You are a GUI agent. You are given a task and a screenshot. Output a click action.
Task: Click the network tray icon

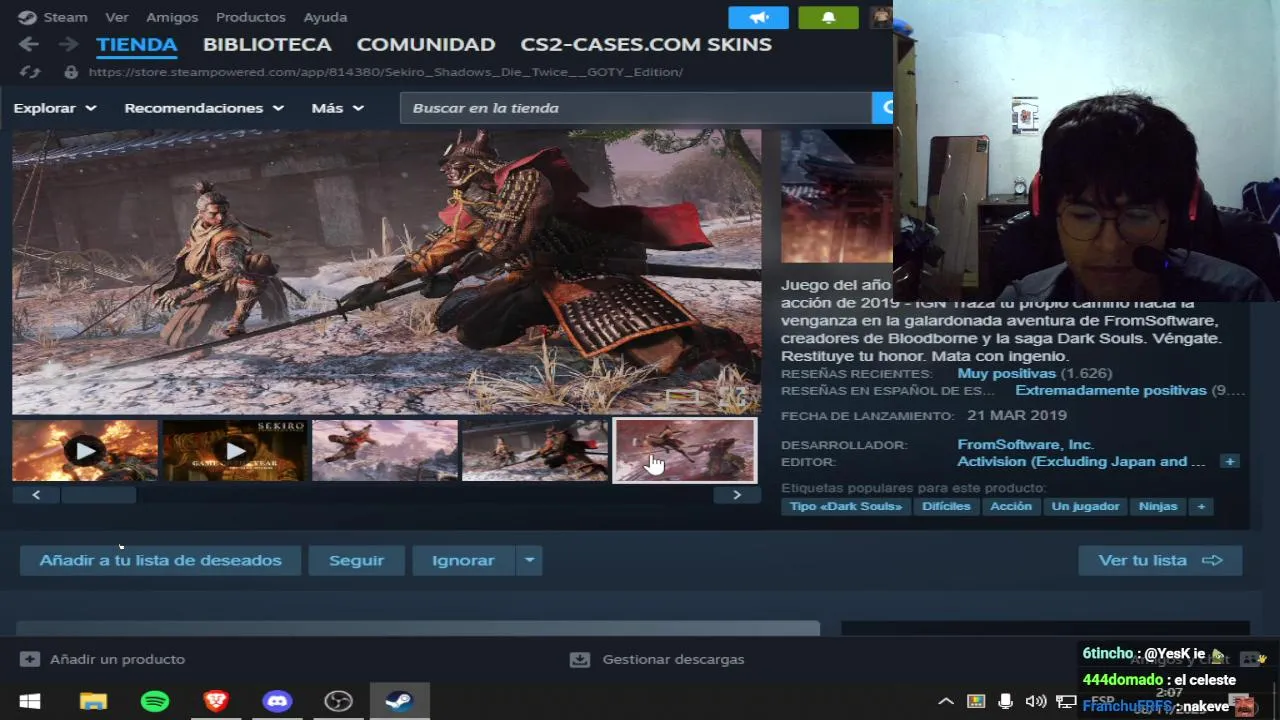pyautogui.click(x=1066, y=701)
